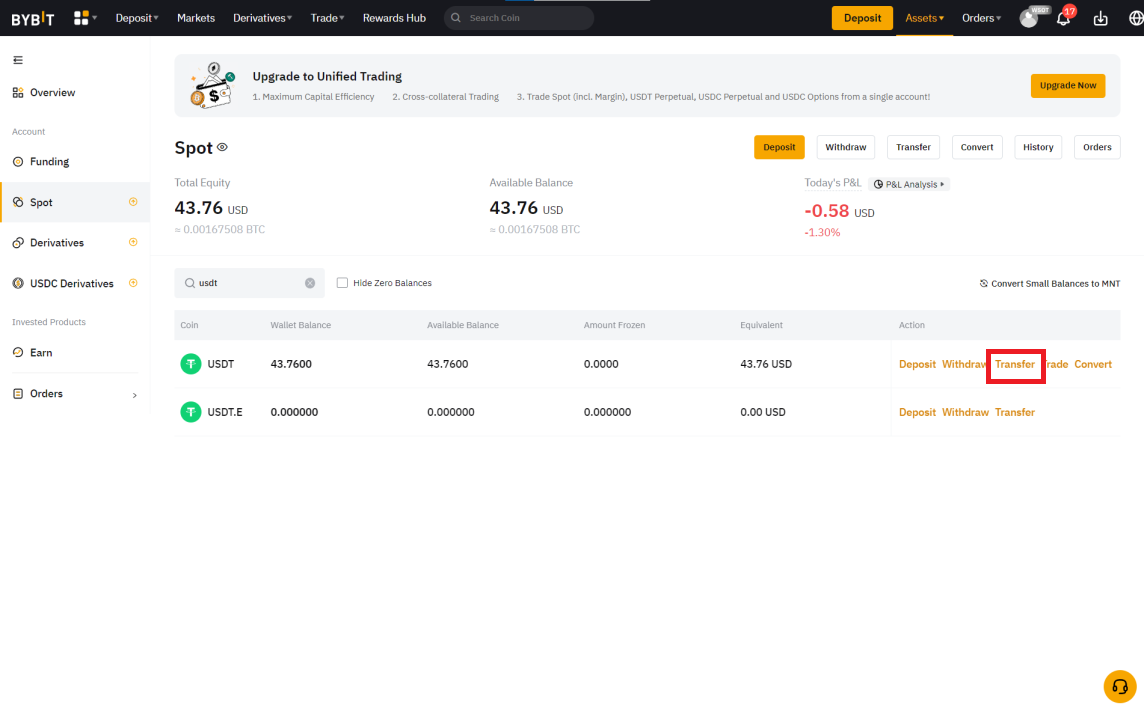
Task: Open P&L Analysis link
Action: tap(909, 185)
